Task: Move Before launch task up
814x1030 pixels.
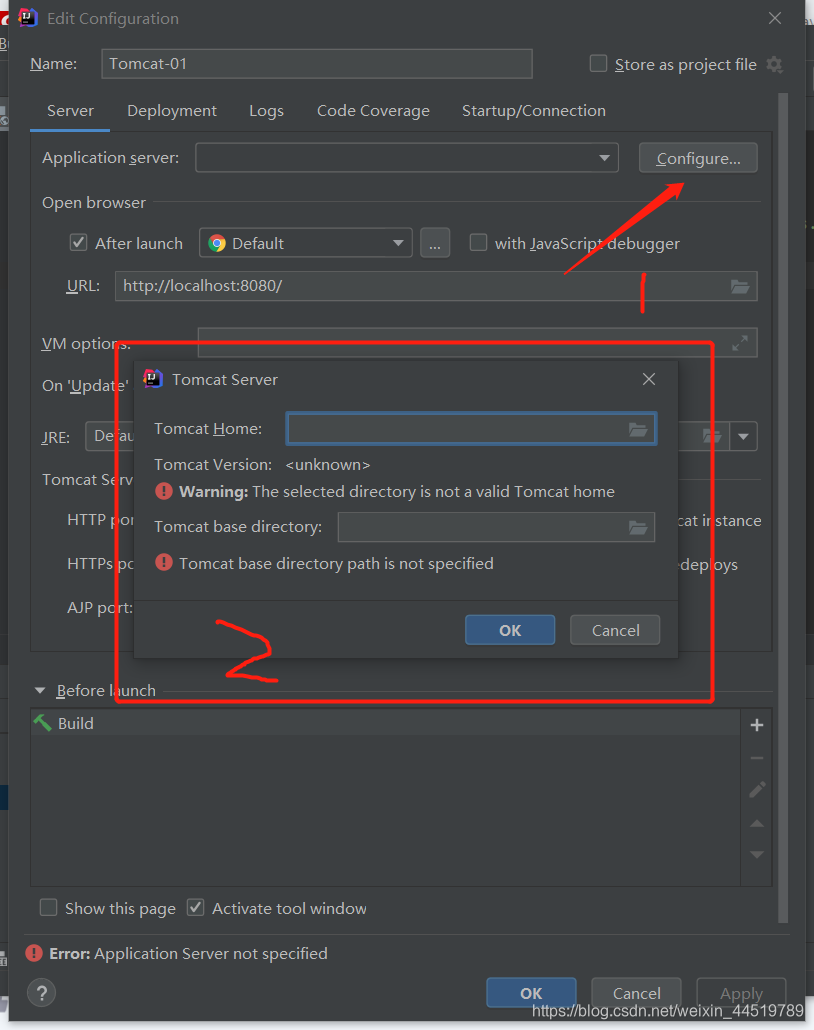Action: [x=757, y=823]
